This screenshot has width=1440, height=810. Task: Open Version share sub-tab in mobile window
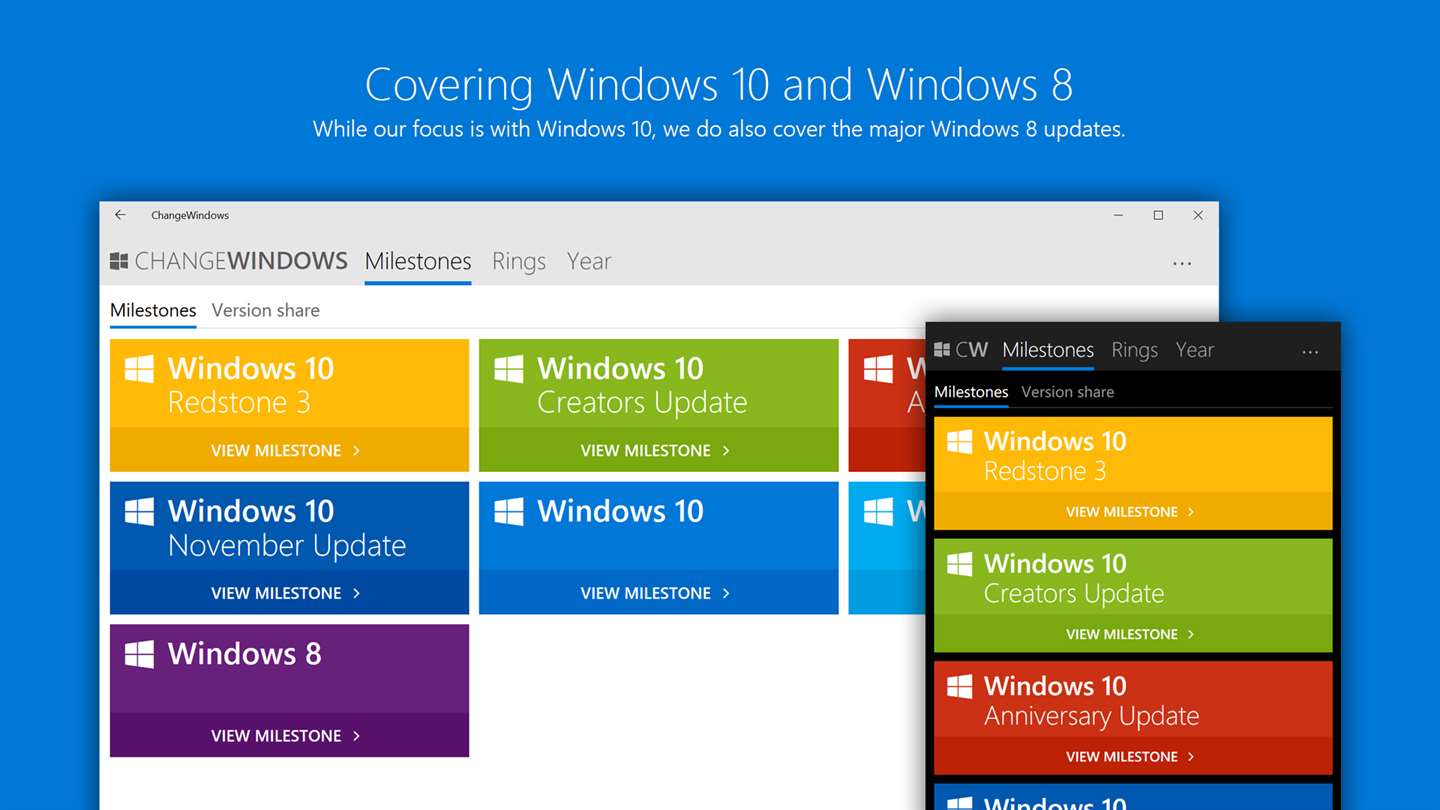[x=1068, y=392]
